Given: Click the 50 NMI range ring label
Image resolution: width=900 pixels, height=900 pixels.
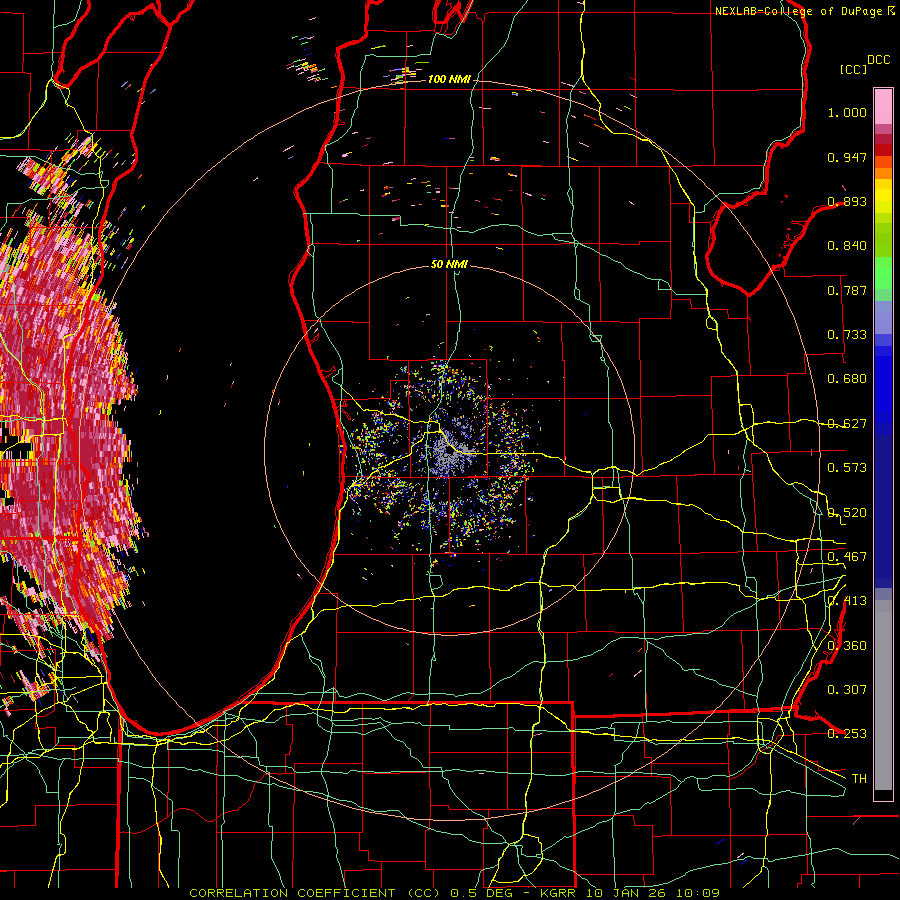Looking at the screenshot, I should click(449, 265).
